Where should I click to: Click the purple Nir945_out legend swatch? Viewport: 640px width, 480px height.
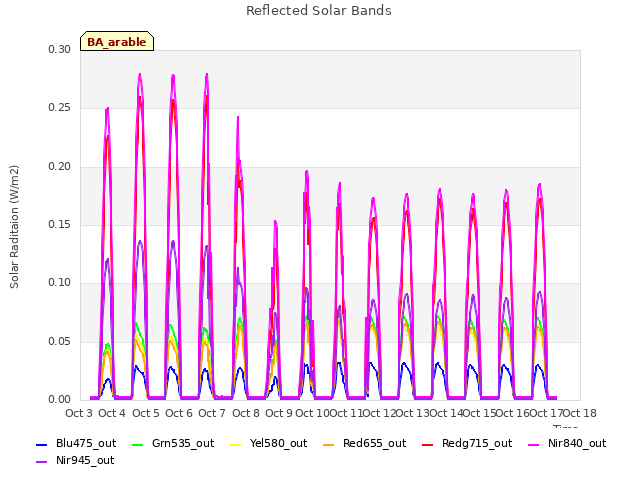point(42,462)
